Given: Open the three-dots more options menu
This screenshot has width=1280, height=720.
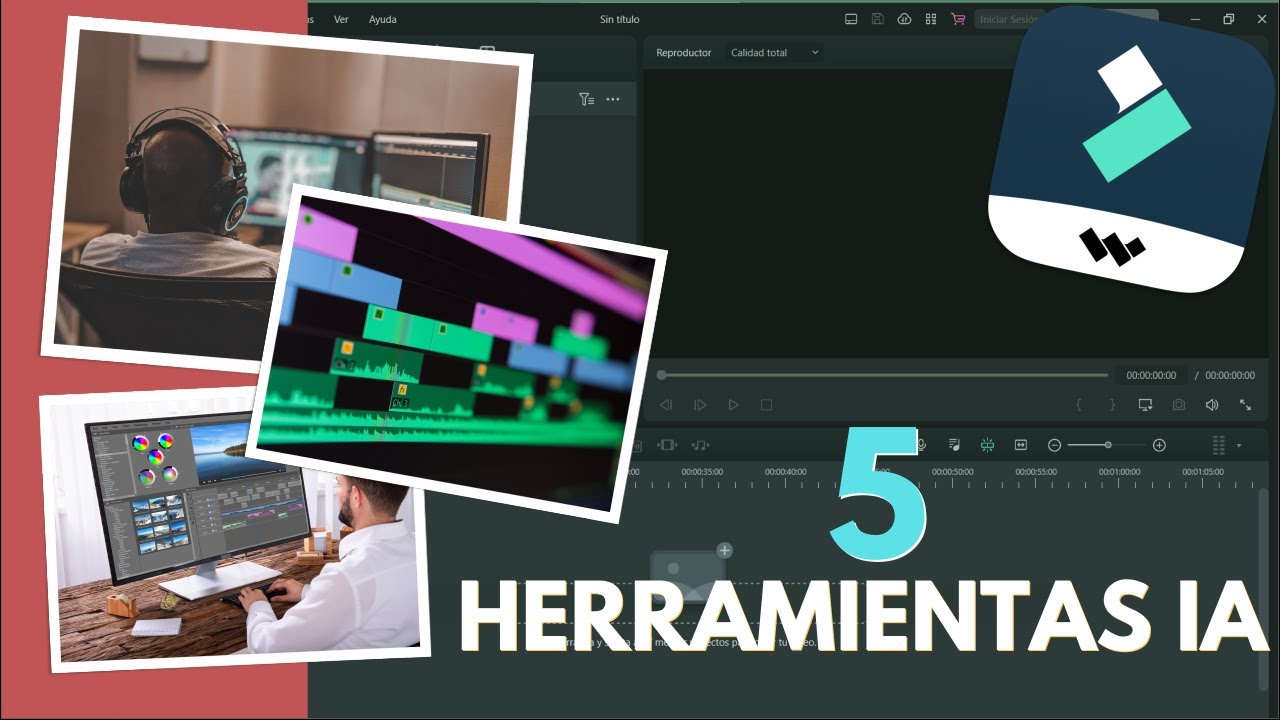Looking at the screenshot, I should click(x=613, y=99).
